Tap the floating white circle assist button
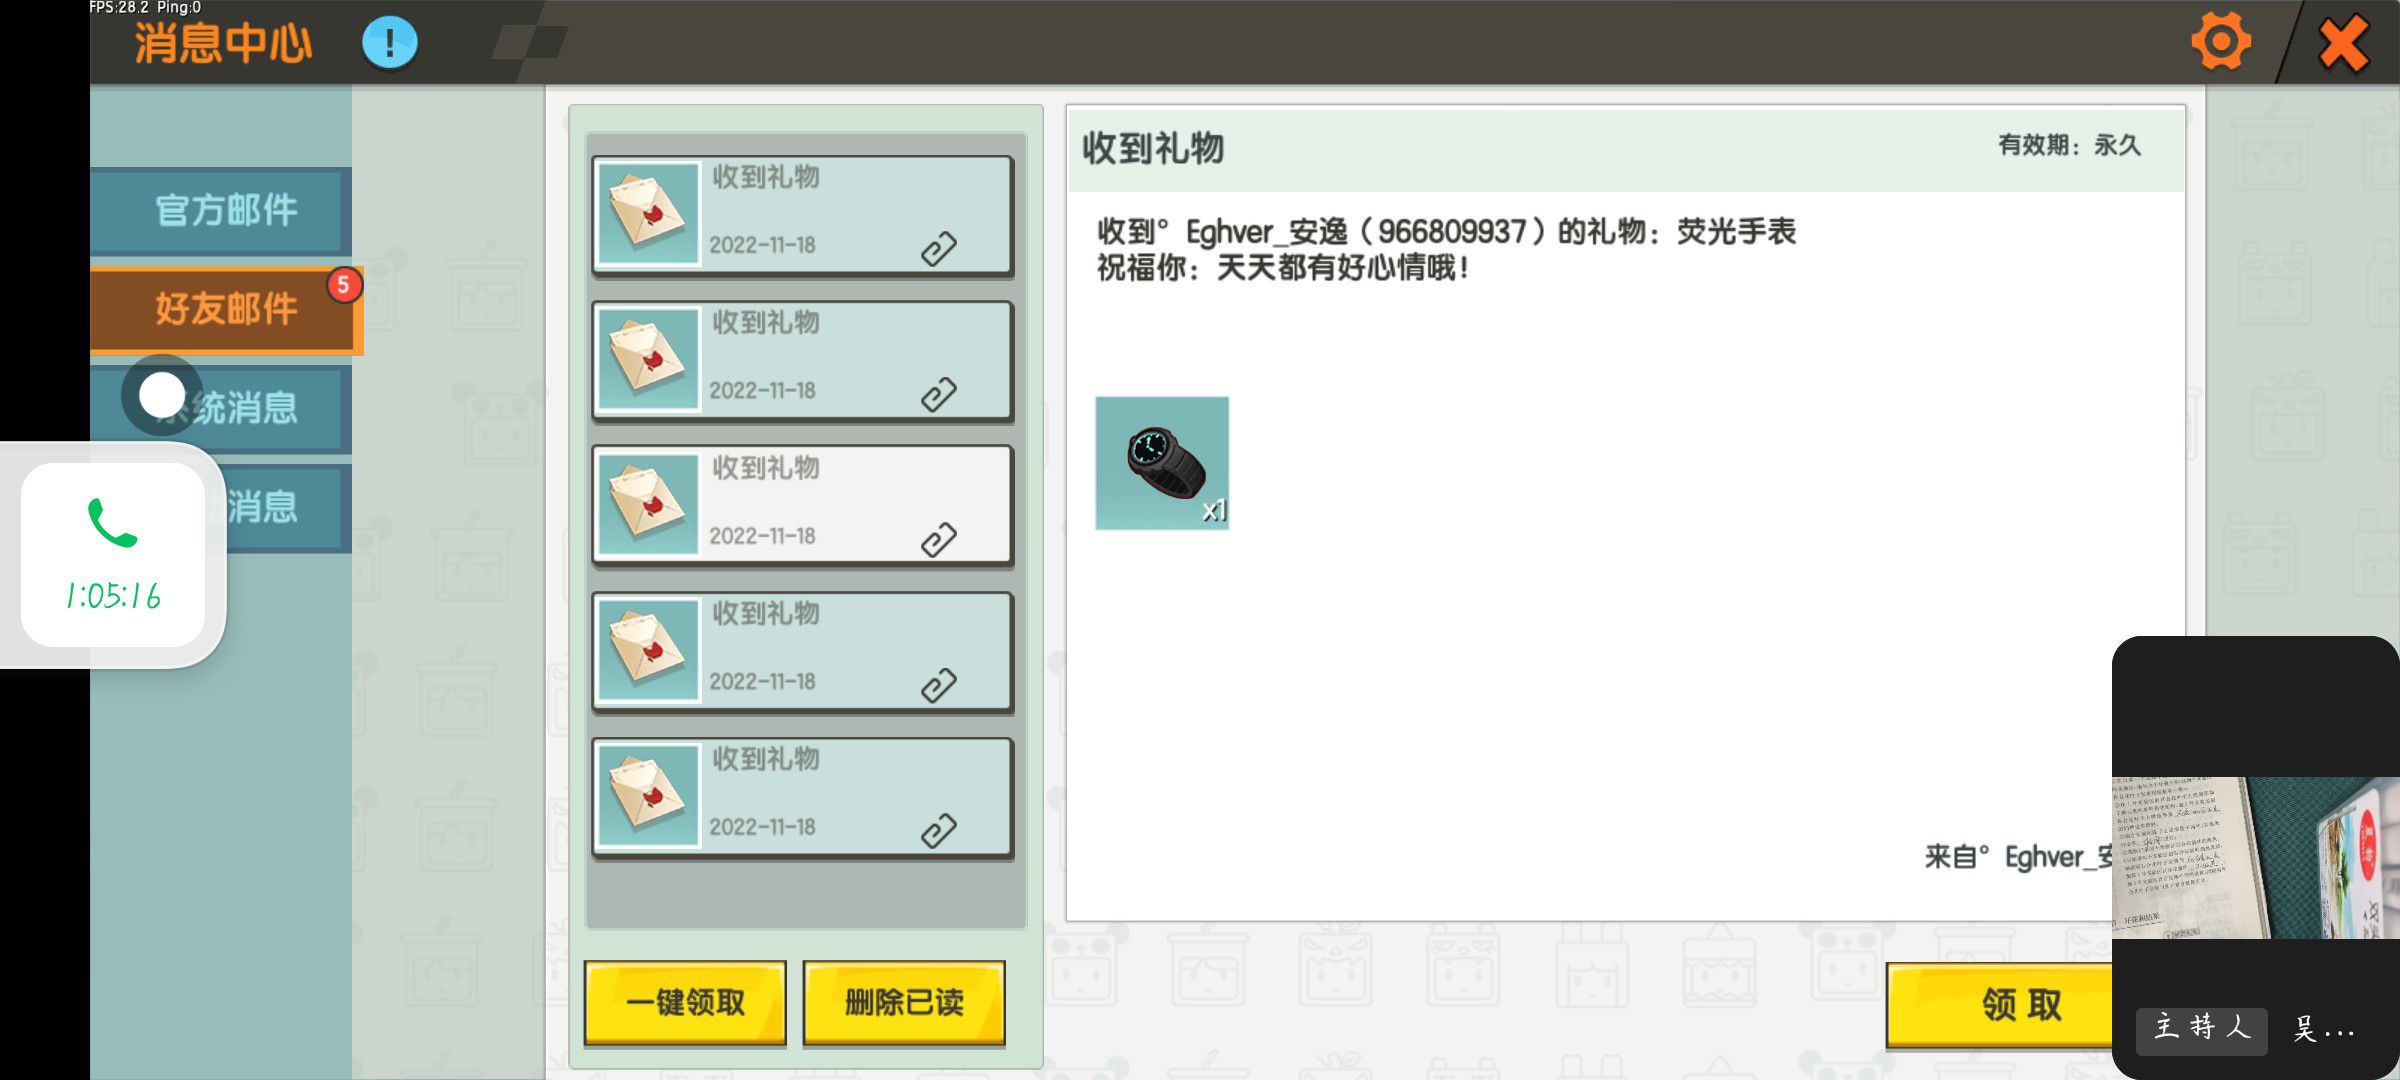 [x=162, y=395]
